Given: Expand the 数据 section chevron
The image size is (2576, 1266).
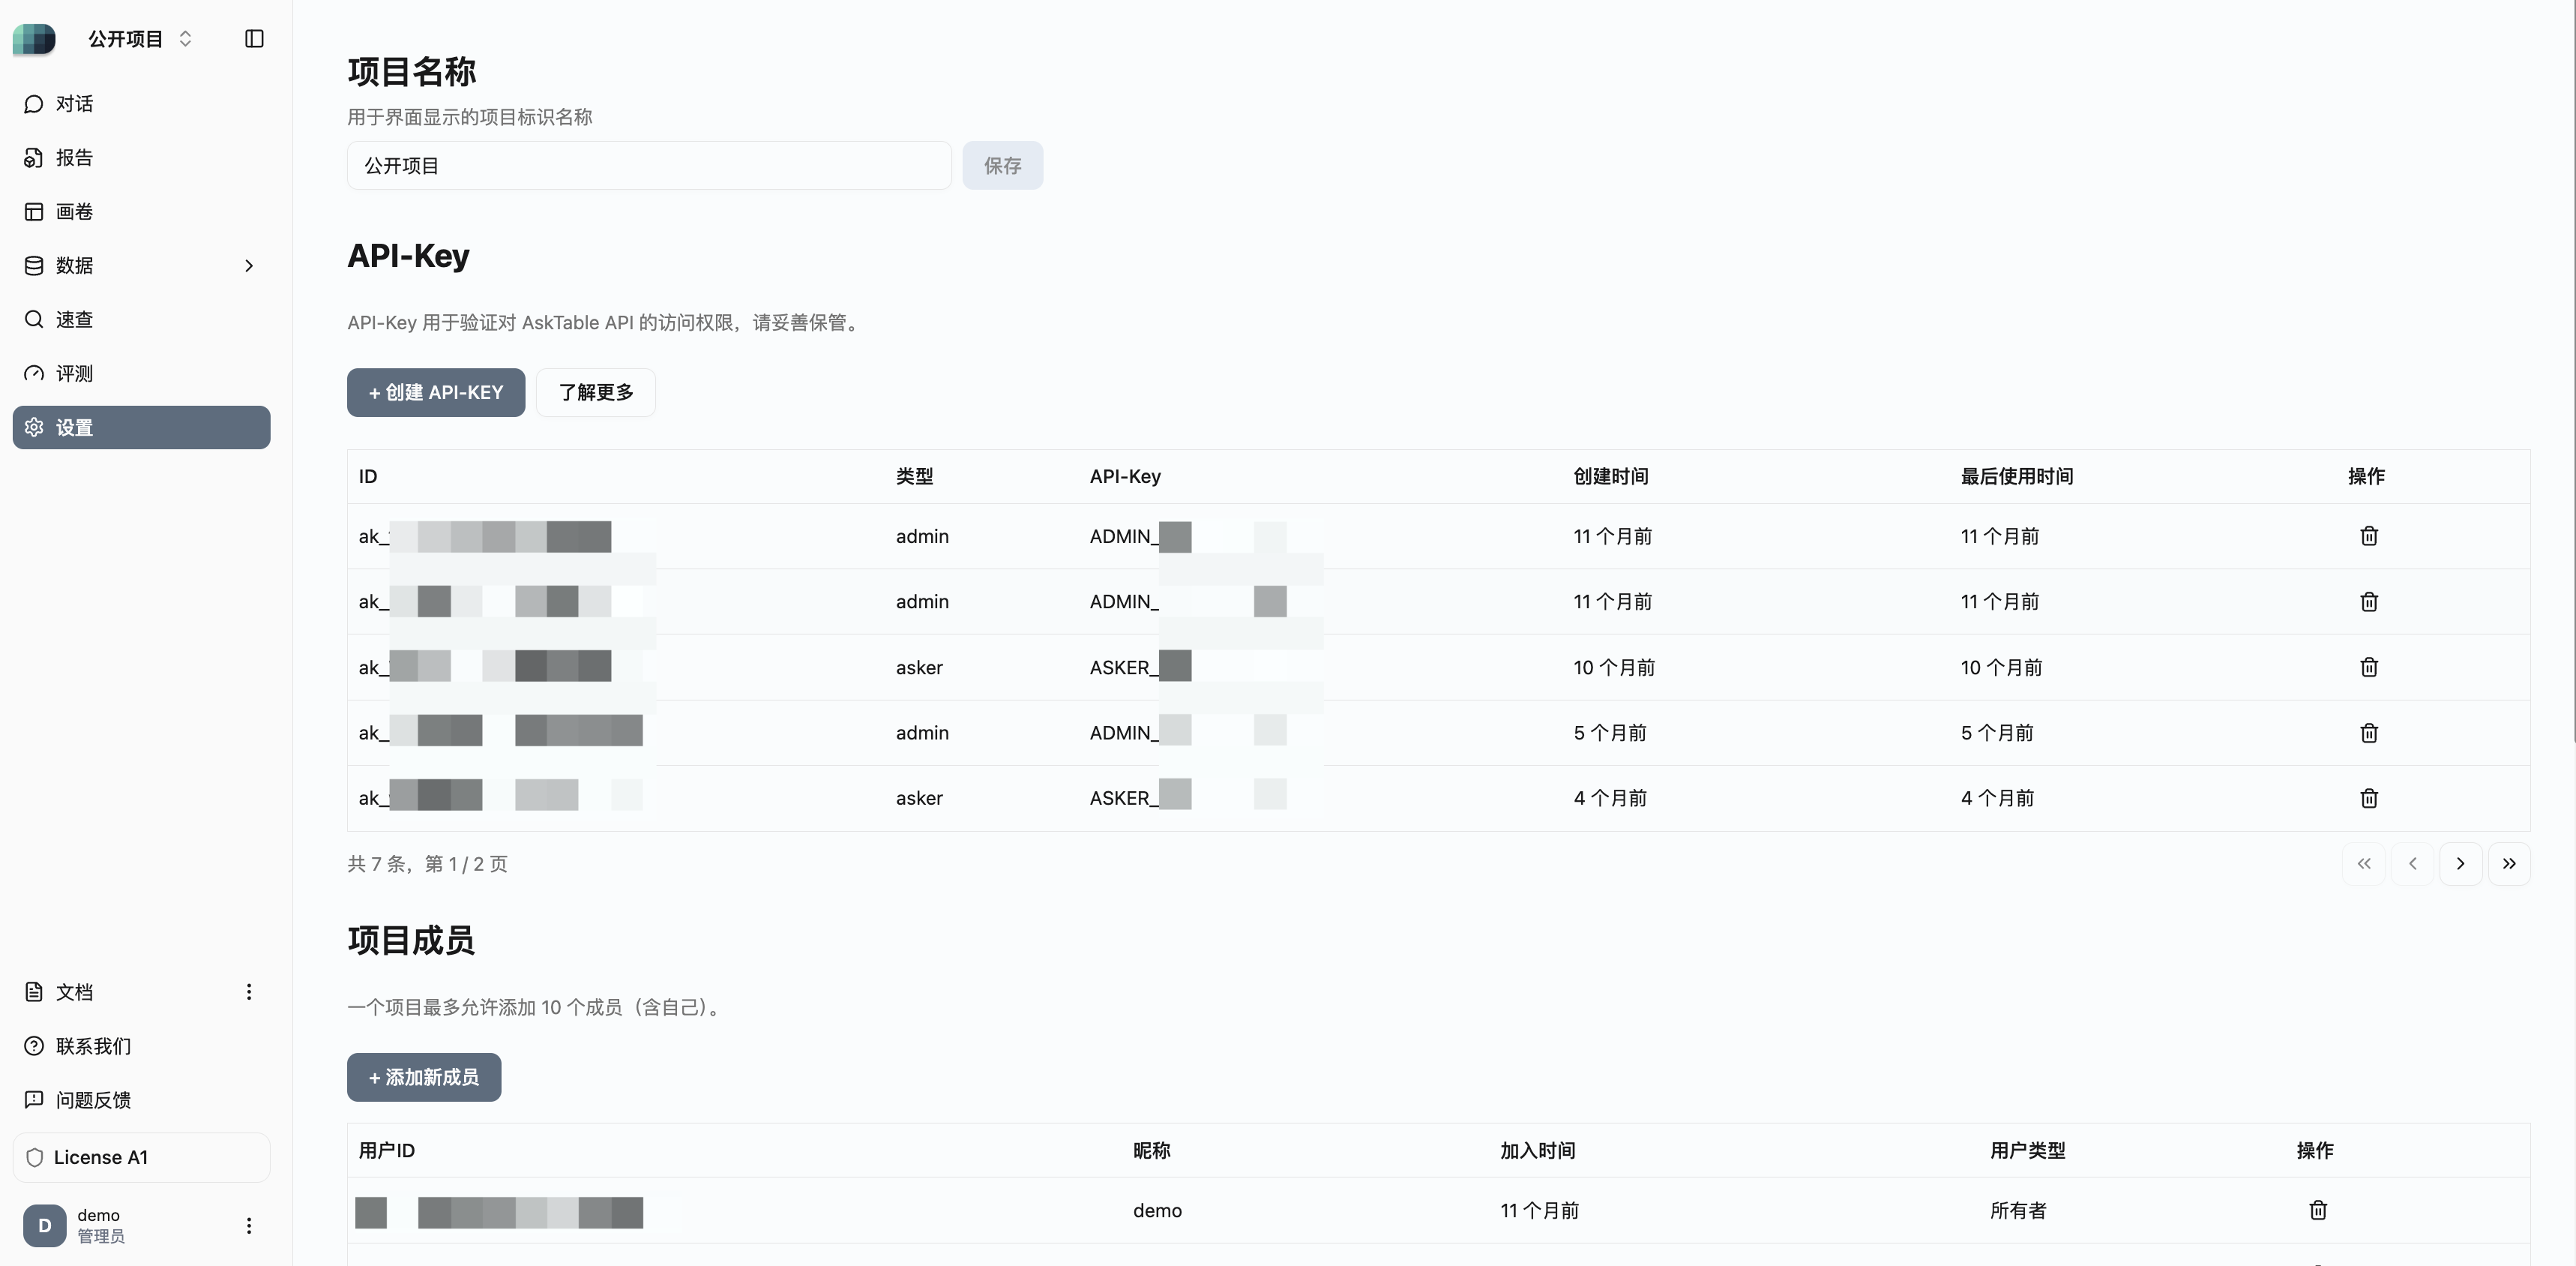Looking at the screenshot, I should click(x=249, y=265).
